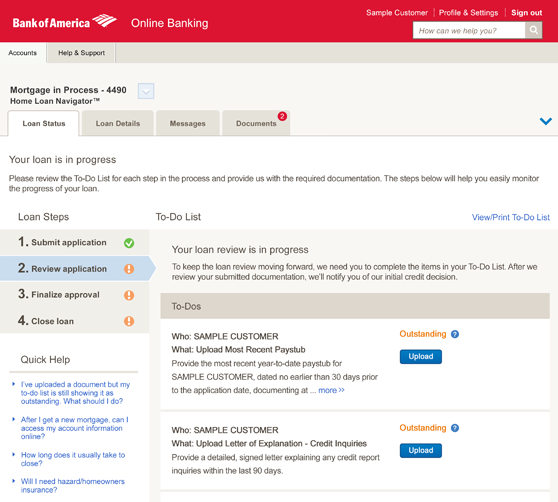This screenshot has width=558, height=502.
Task: Open help link about accessing account information online
Action: click(74, 428)
